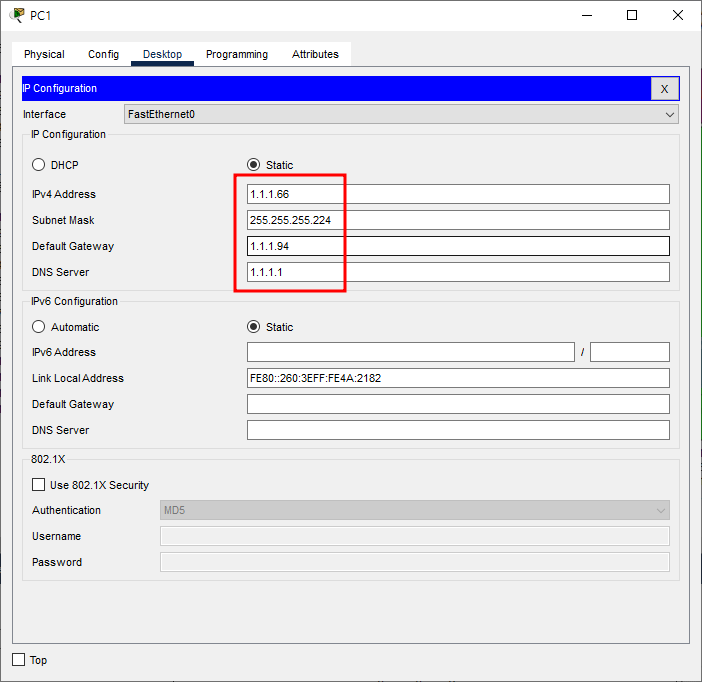Viewport: 702px width, 682px height.
Task: Toggle the Top checkbox
Action: [x=18, y=660]
